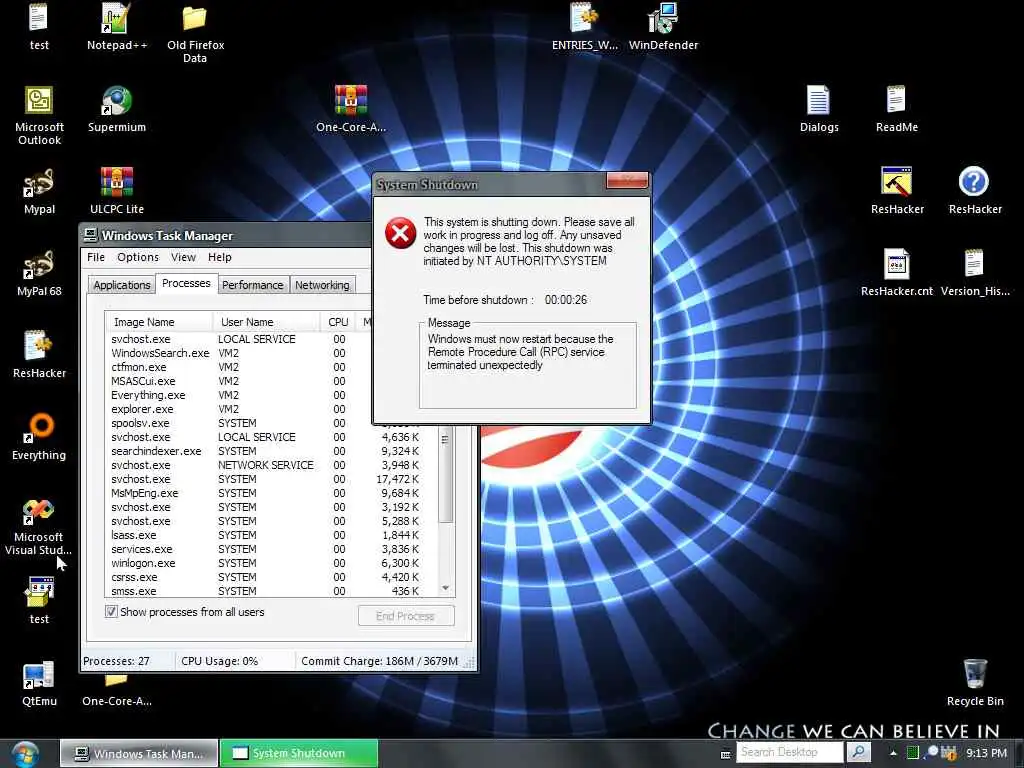Viewport: 1024px width, 768px height.
Task: Open the Dialogs document icon
Action: coord(818,108)
